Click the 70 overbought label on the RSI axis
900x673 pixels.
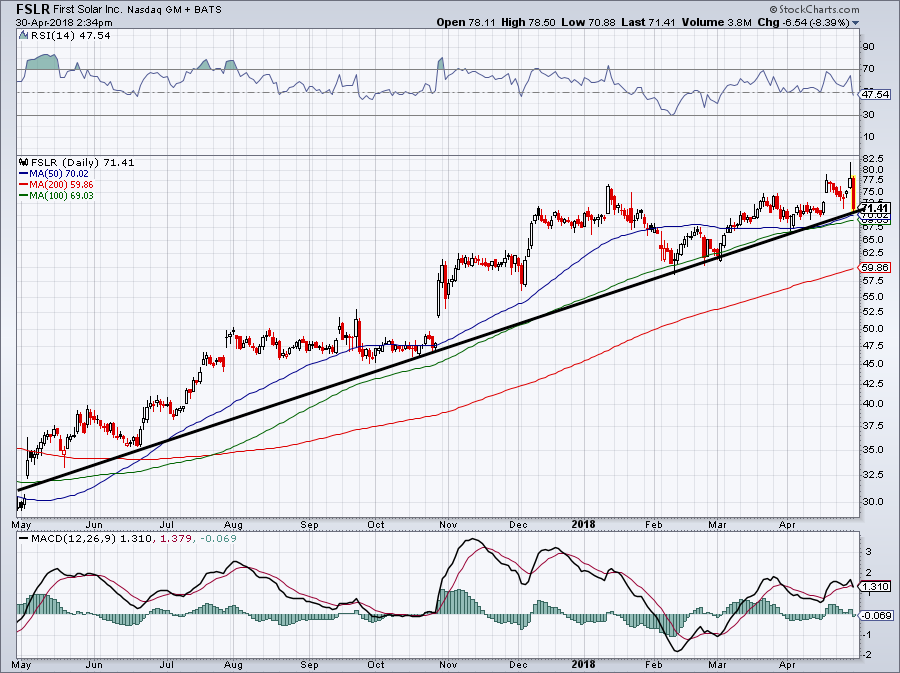coord(869,69)
